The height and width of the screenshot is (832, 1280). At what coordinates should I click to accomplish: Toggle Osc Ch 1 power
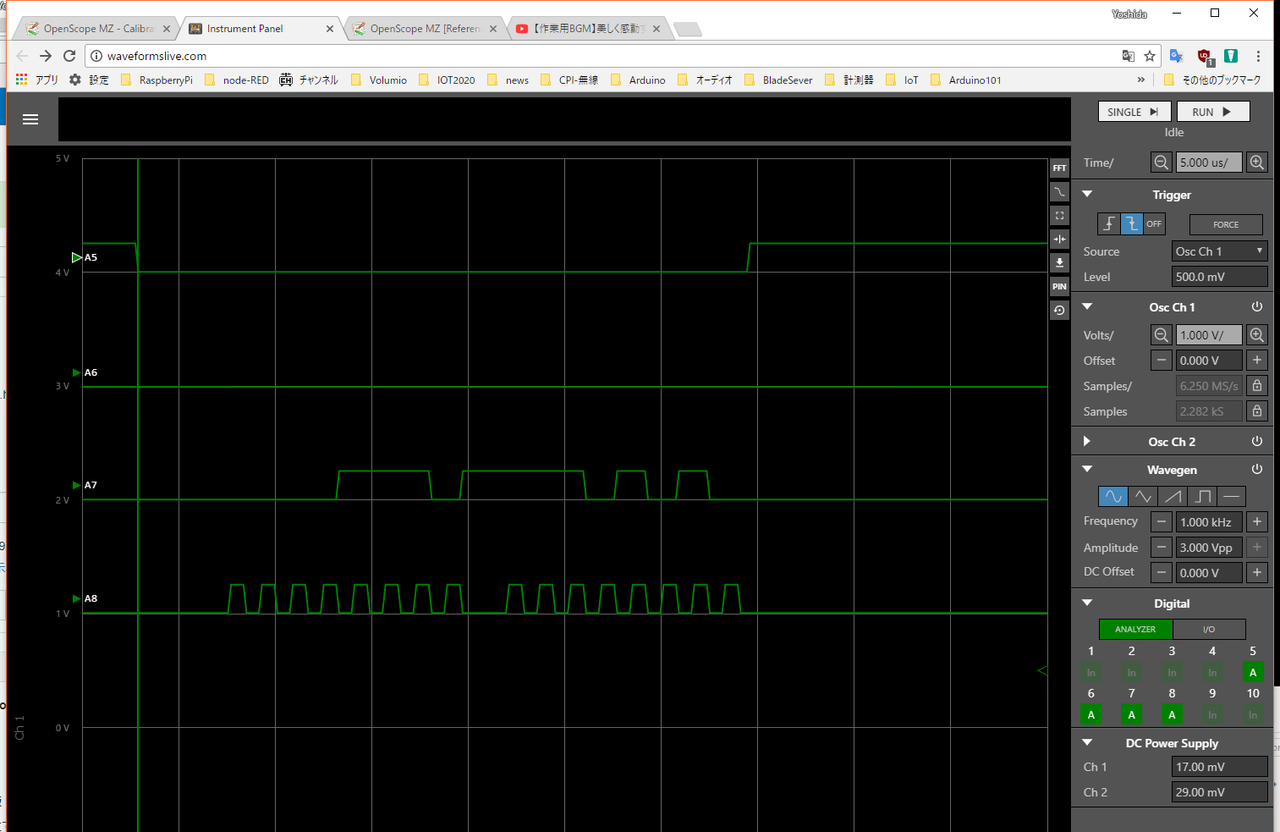(x=1257, y=307)
